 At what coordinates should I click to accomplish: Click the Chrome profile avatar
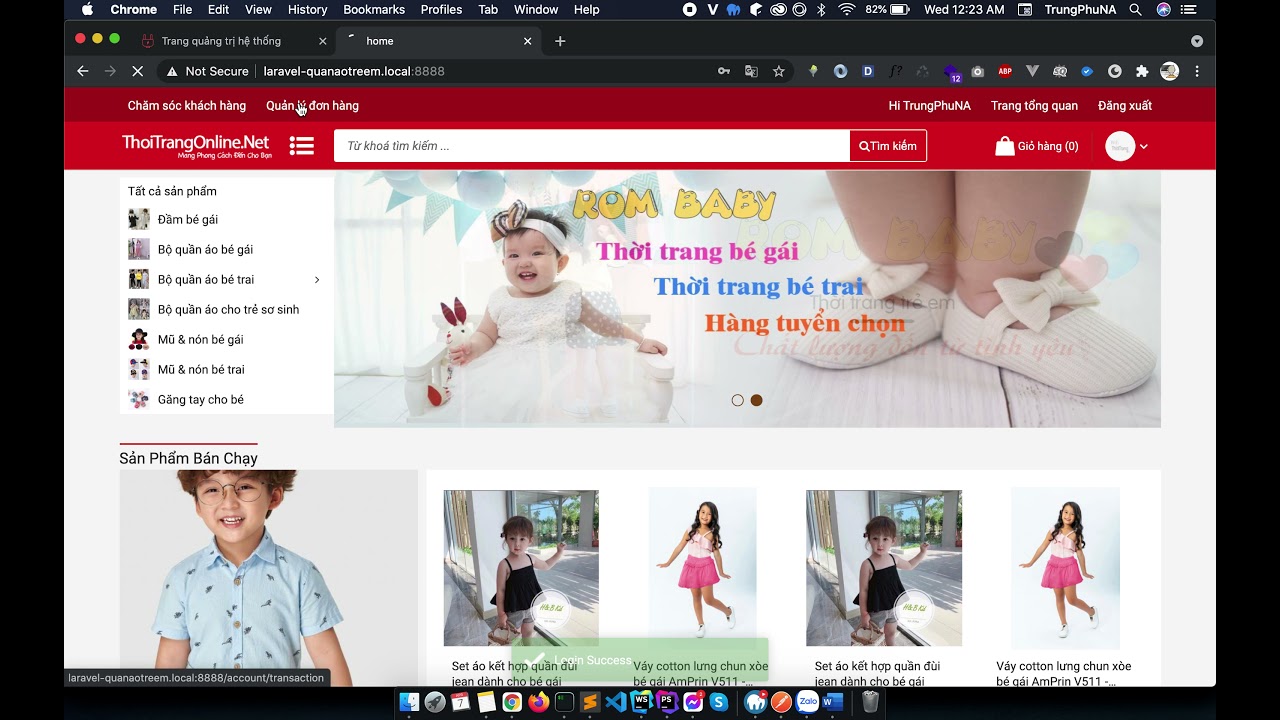pyautogui.click(x=1169, y=71)
